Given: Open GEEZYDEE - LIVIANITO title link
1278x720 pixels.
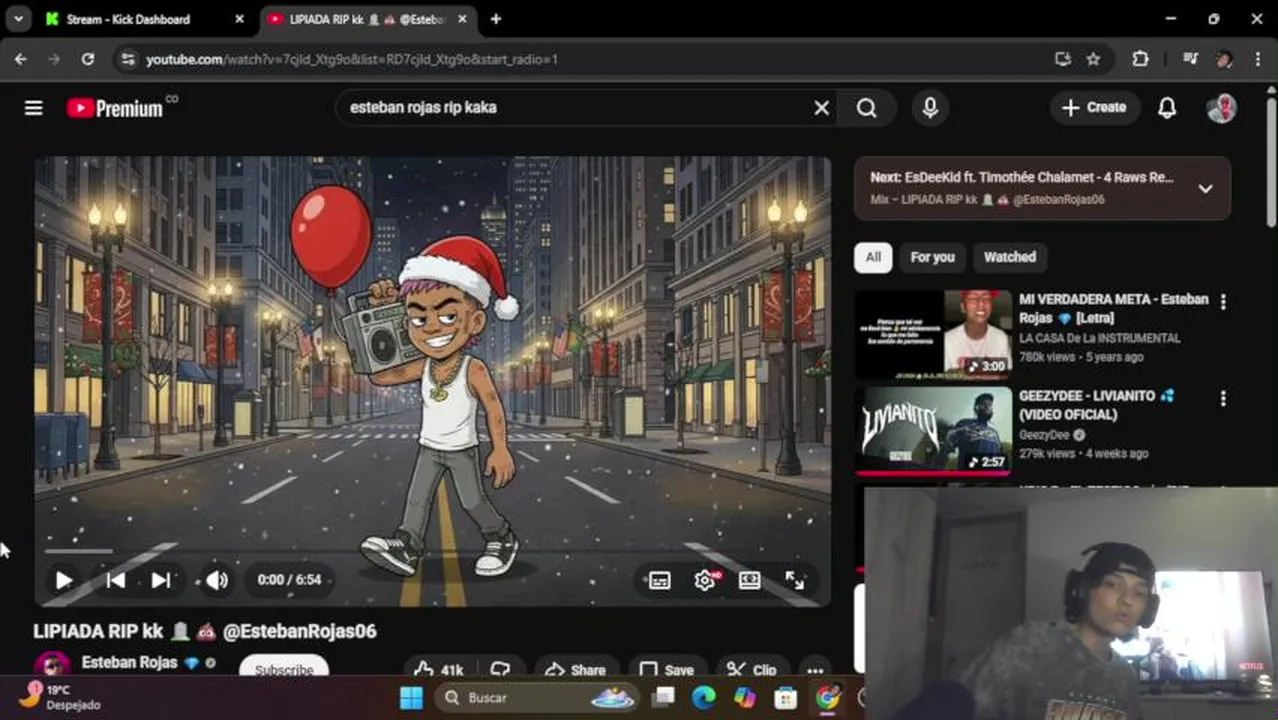Looking at the screenshot, I should 1096,405.
